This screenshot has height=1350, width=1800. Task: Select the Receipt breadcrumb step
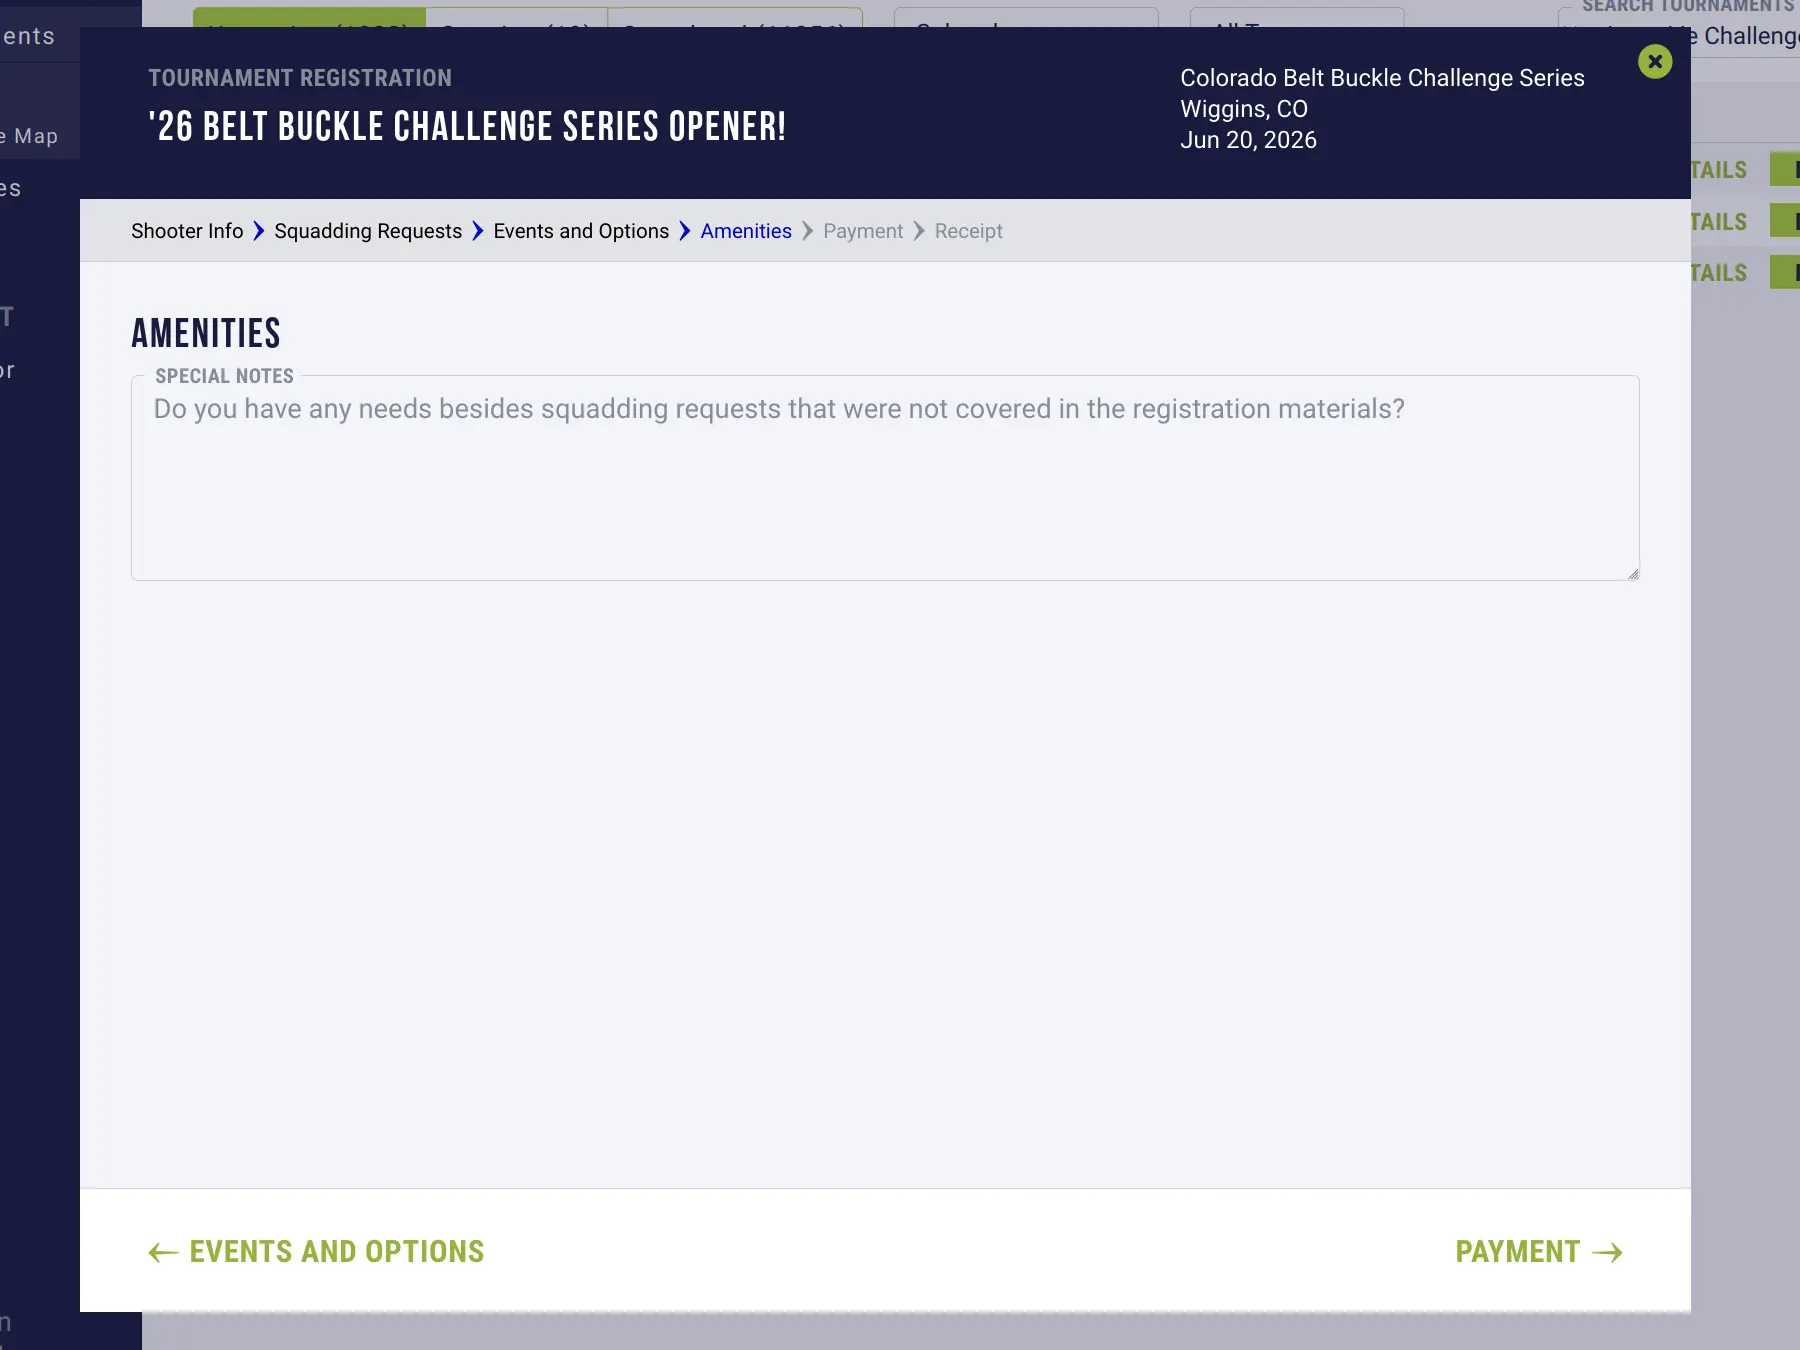coord(969,231)
